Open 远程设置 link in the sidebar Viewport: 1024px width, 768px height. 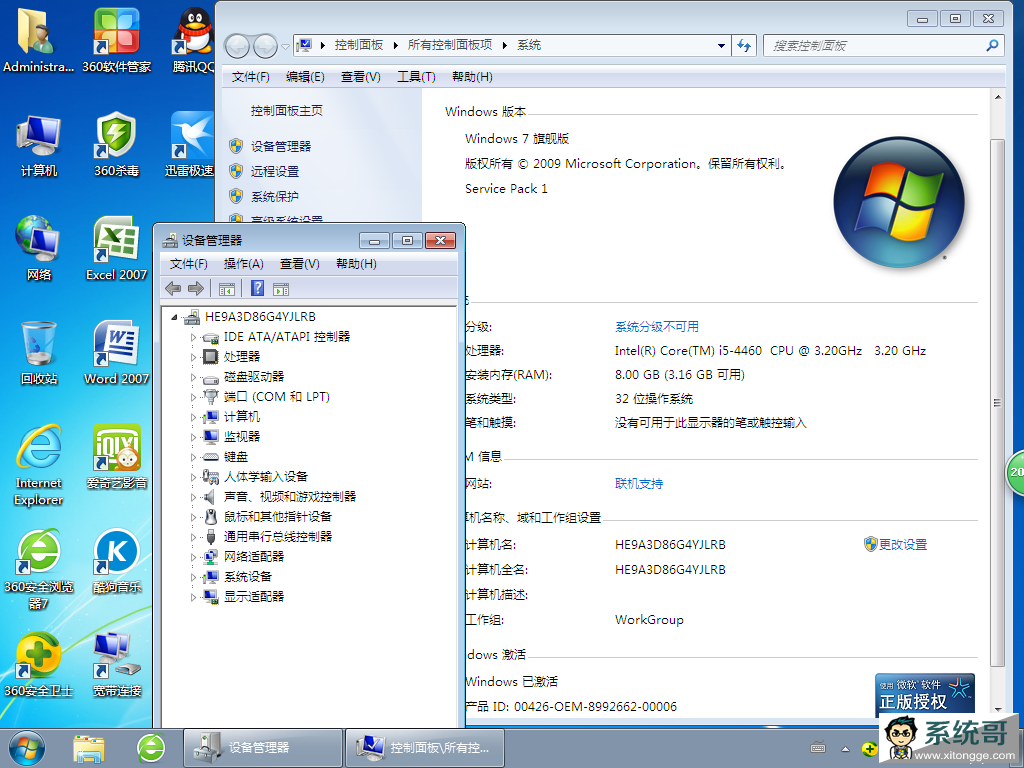pos(275,171)
